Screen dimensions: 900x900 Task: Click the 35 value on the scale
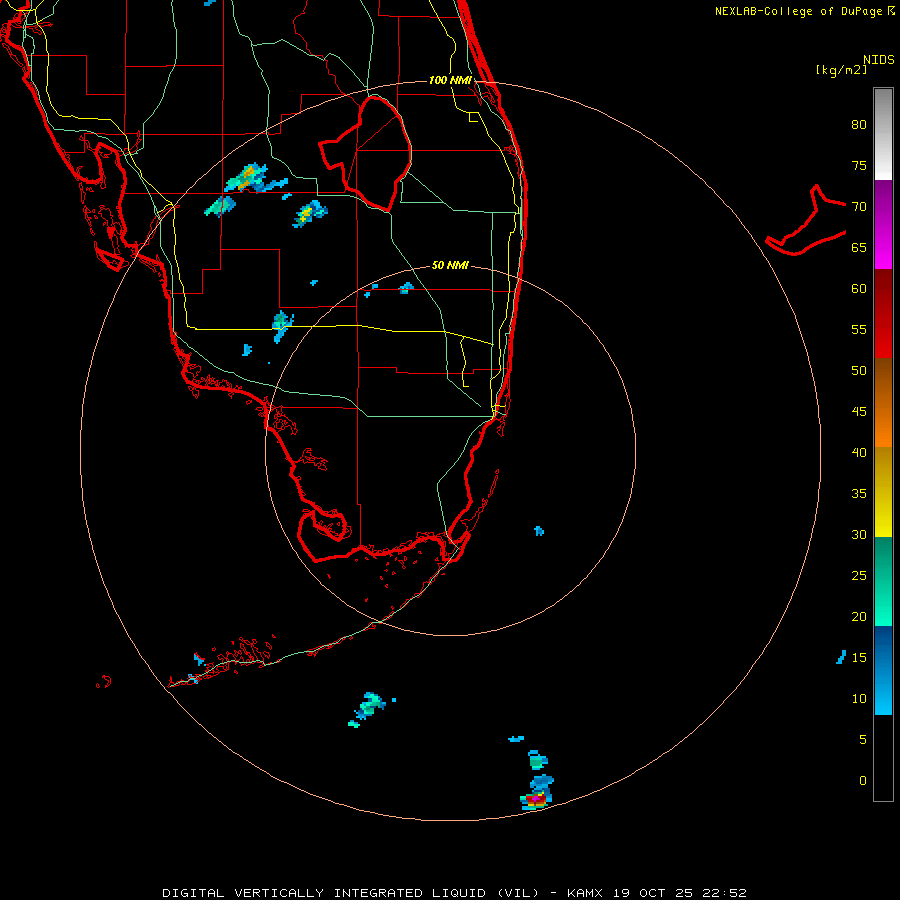point(859,494)
